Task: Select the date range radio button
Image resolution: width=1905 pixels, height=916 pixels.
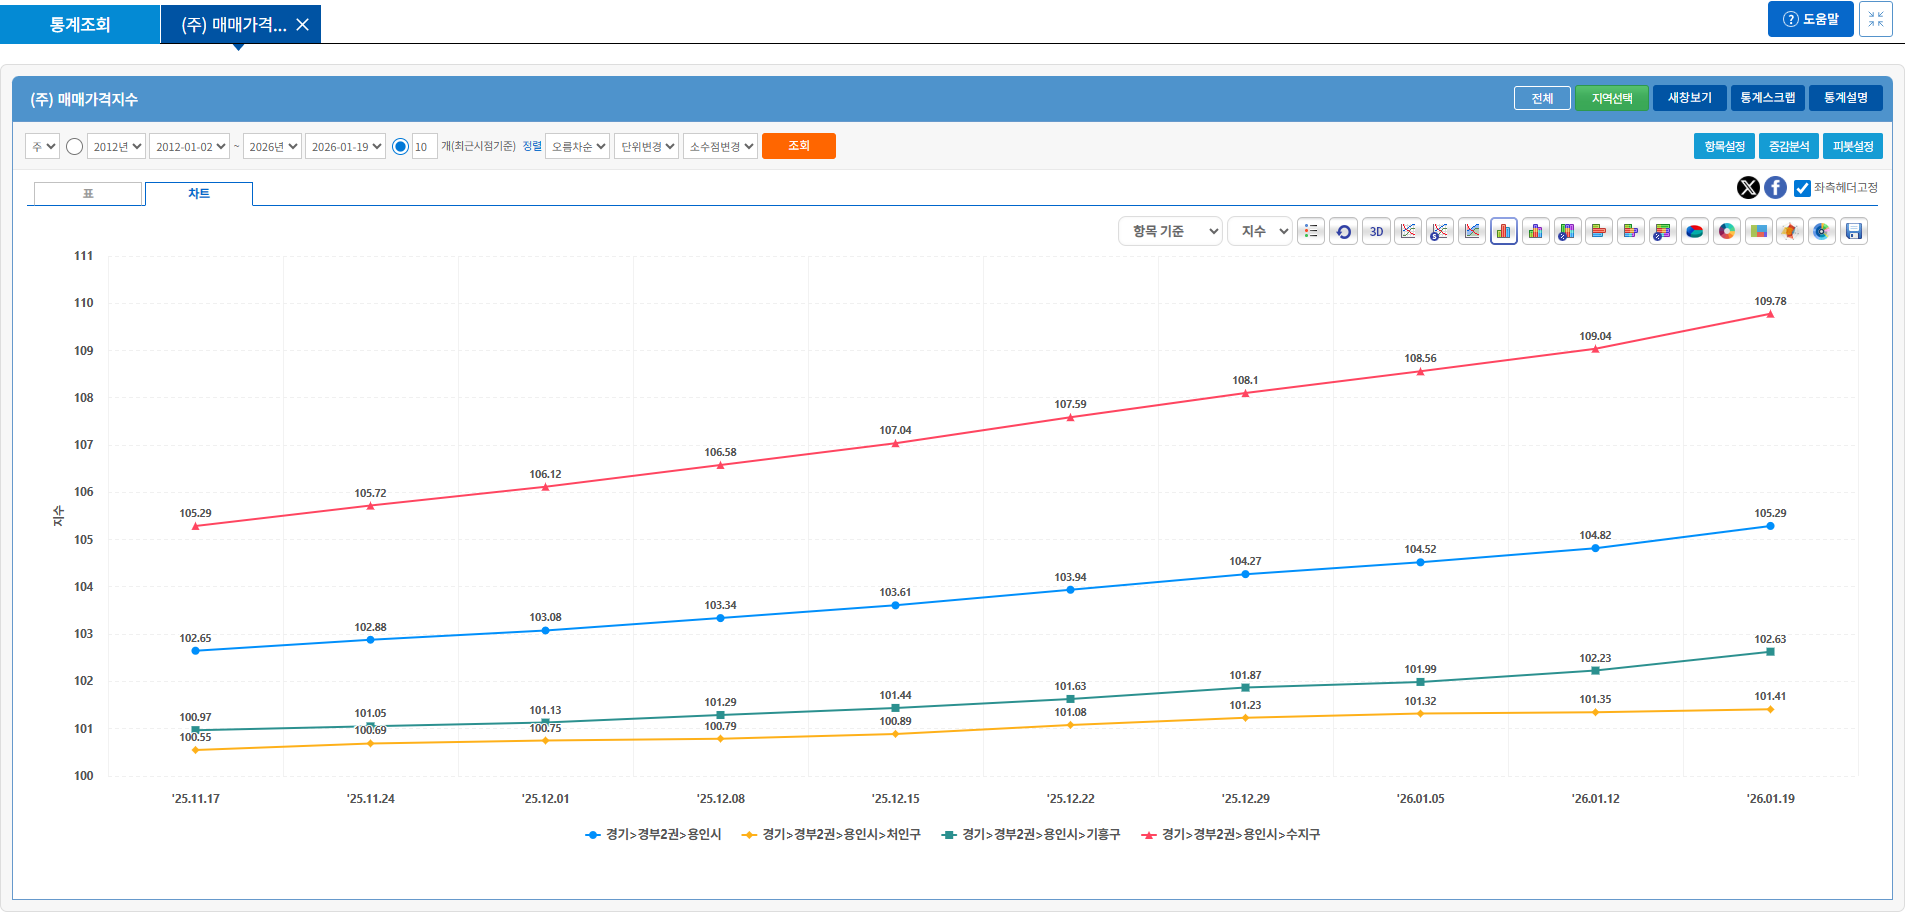Action: pos(74,146)
